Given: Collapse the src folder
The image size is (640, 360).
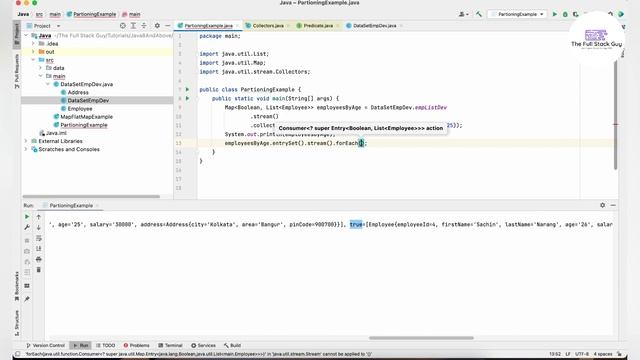Looking at the screenshot, I should 33,60.
